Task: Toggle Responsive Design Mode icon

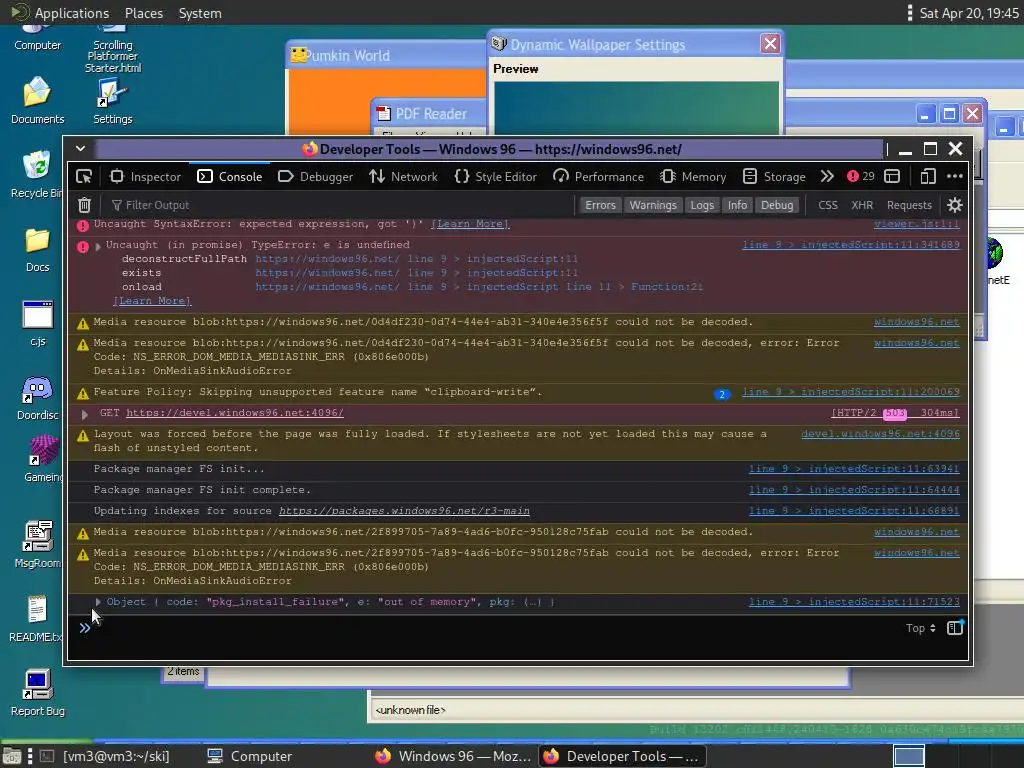Action: pos(928,176)
